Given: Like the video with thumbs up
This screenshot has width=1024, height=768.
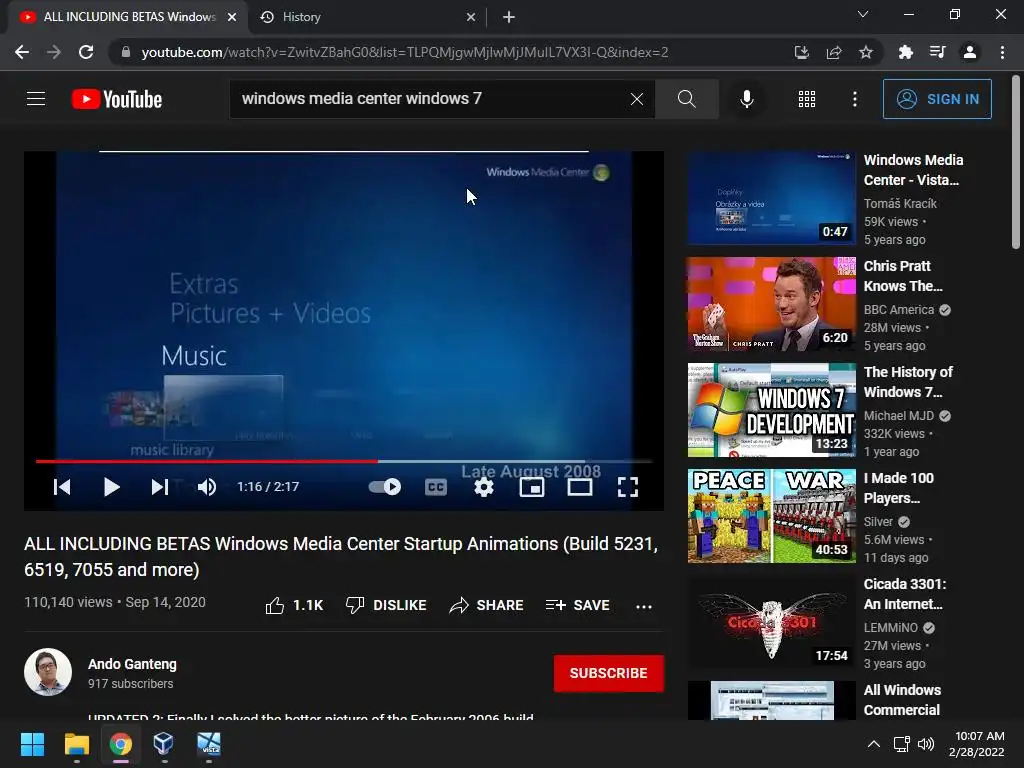Looking at the screenshot, I should tap(295, 605).
